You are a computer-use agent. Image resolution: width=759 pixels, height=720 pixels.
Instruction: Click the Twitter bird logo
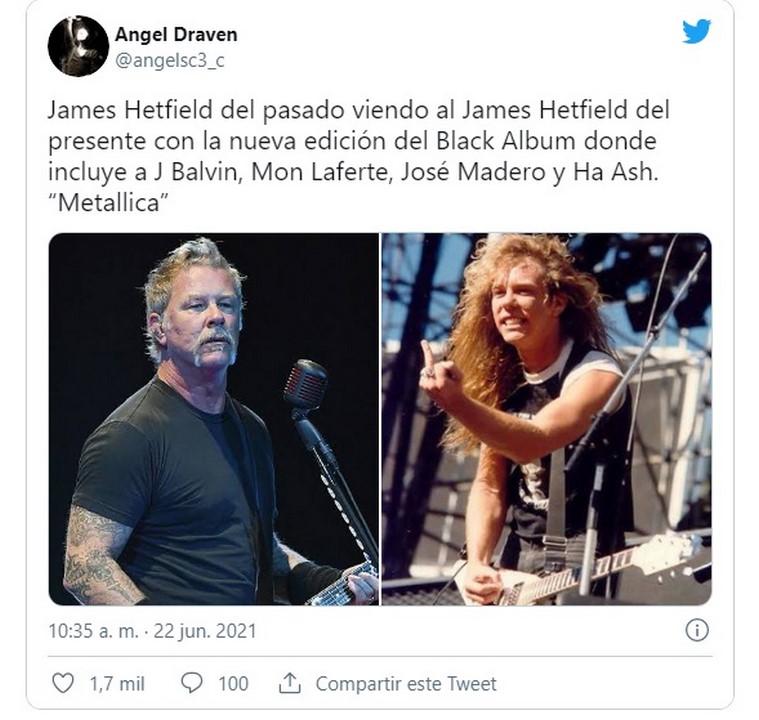tap(697, 31)
